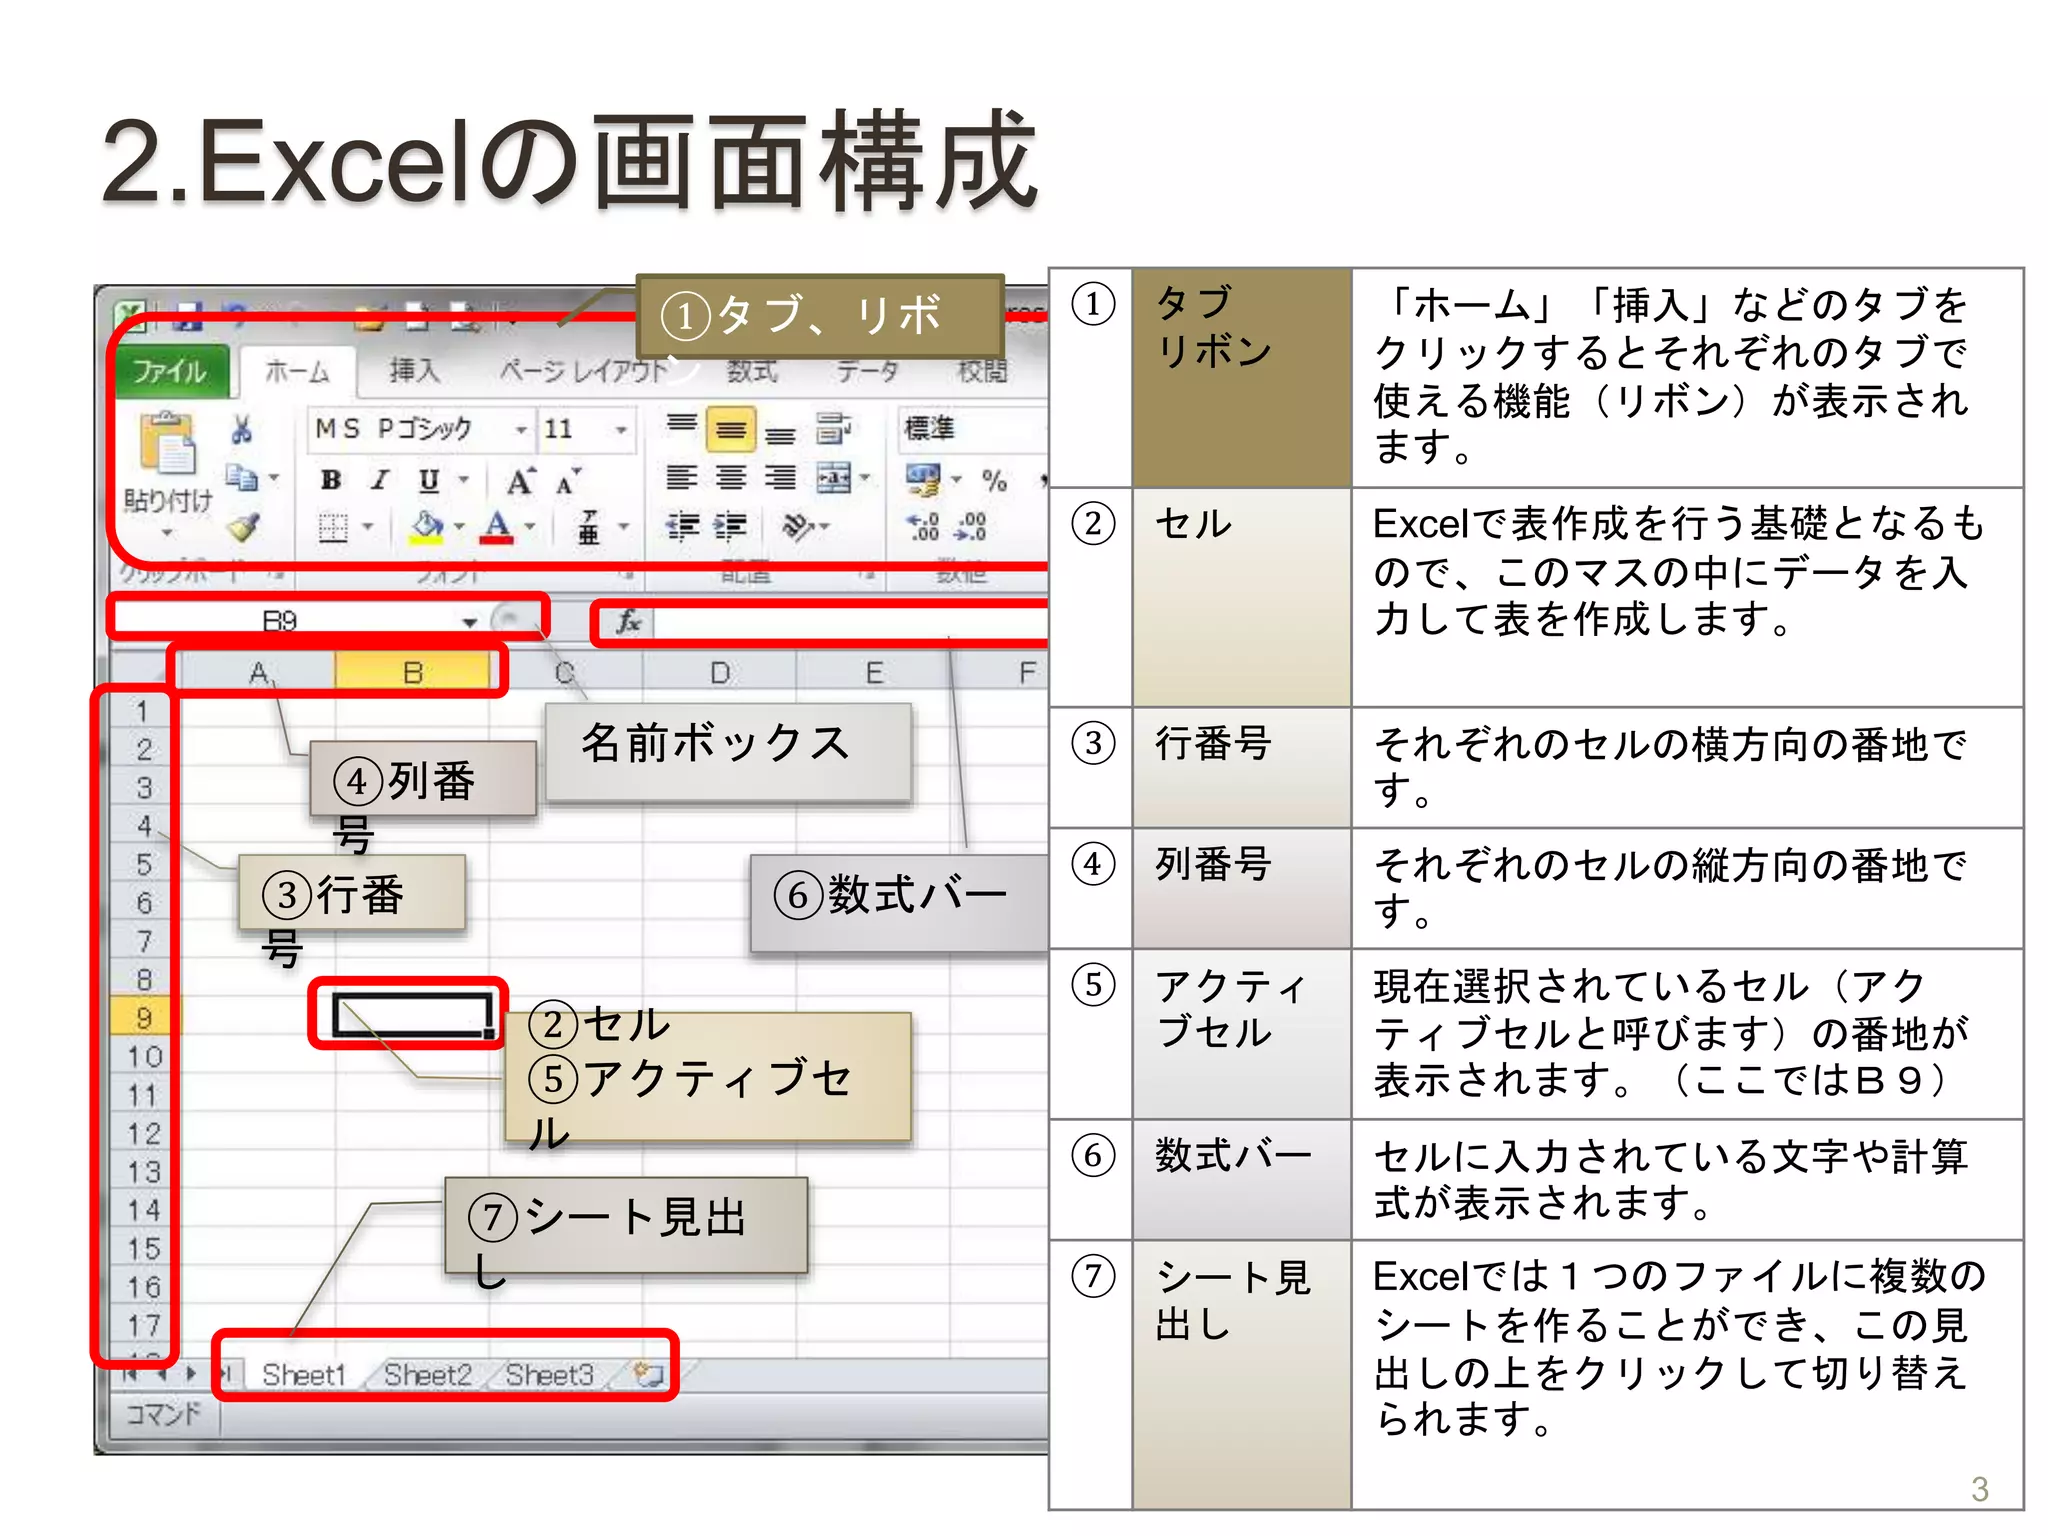Image resolution: width=2048 pixels, height=1536 pixels.
Task: Expand the 貼り付け paste options arrow
Action: tap(167, 531)
